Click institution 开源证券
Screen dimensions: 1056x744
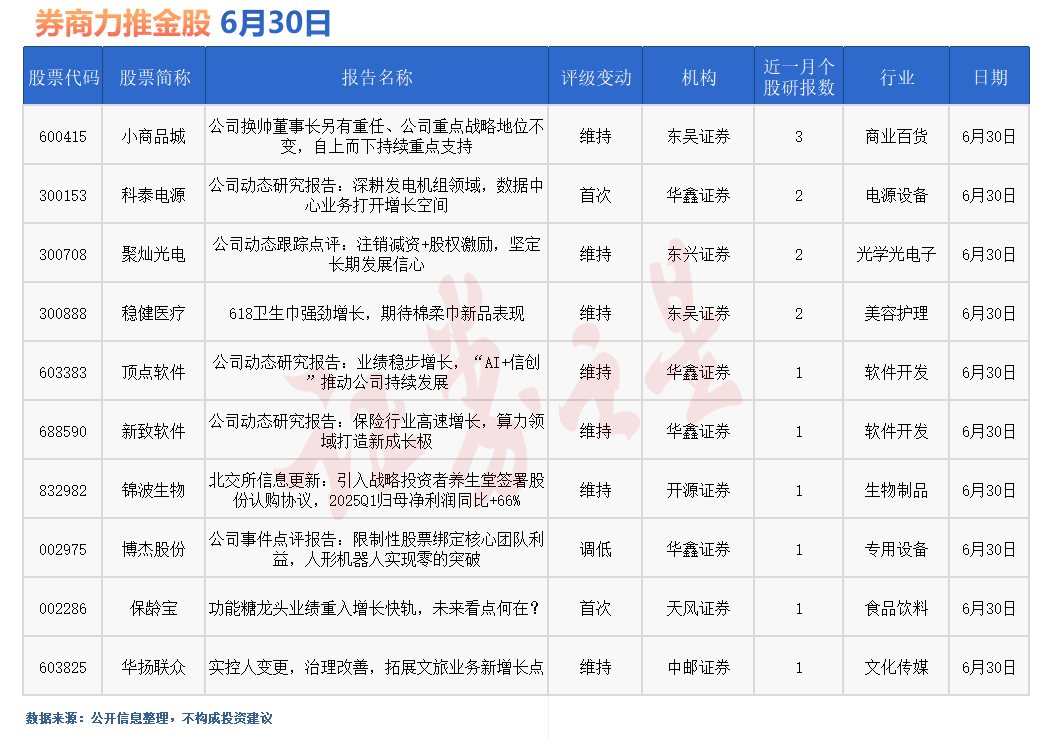[x=698, y=491]
